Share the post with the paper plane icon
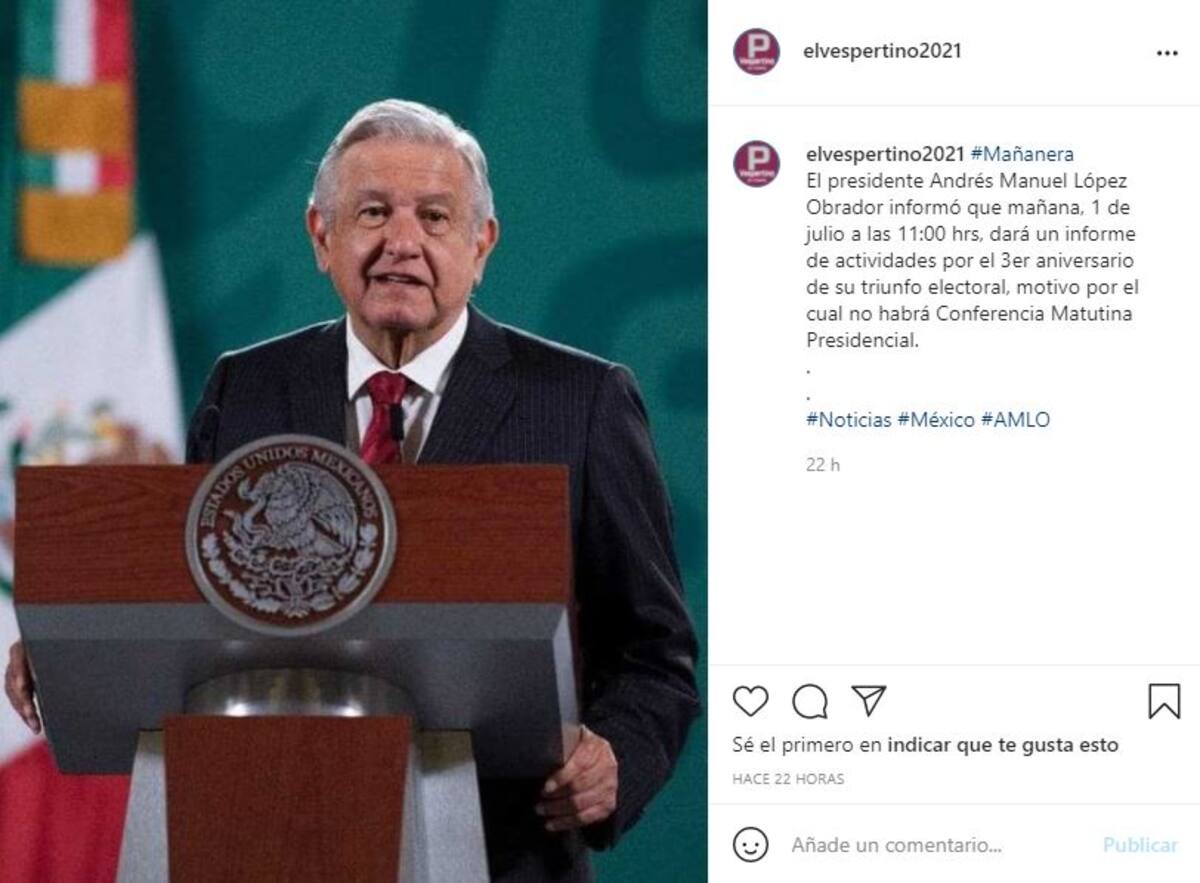This screenshot has width=1200, height=883. coord(869,700)
